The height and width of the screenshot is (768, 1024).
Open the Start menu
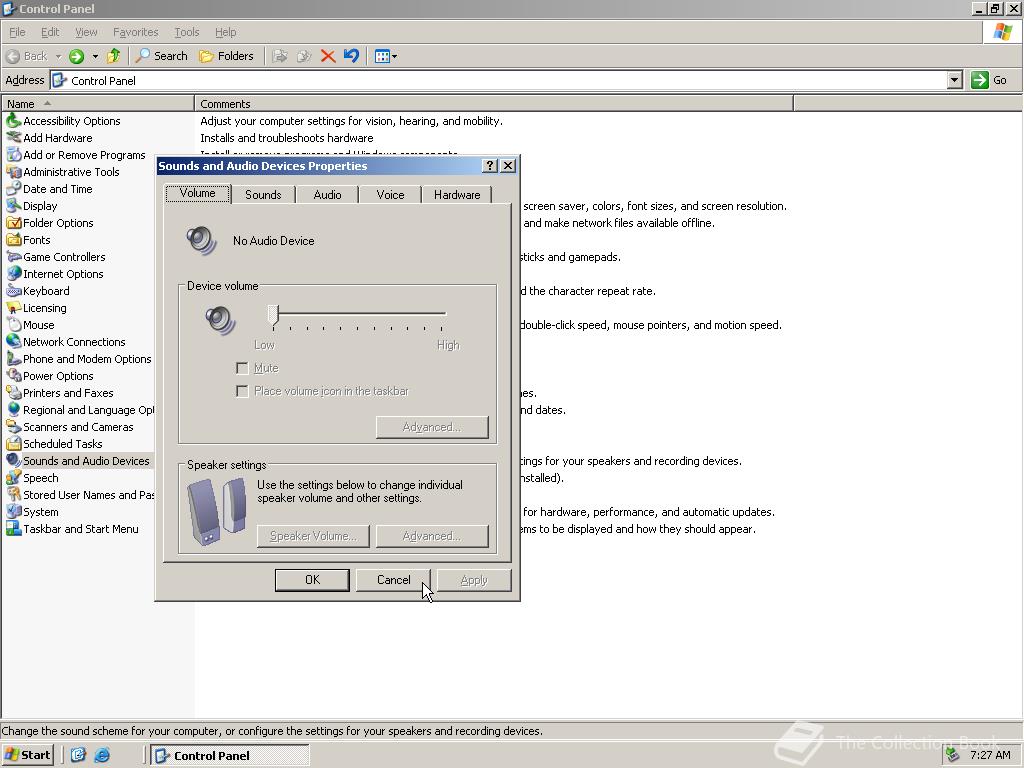click(x=27, y=755)
